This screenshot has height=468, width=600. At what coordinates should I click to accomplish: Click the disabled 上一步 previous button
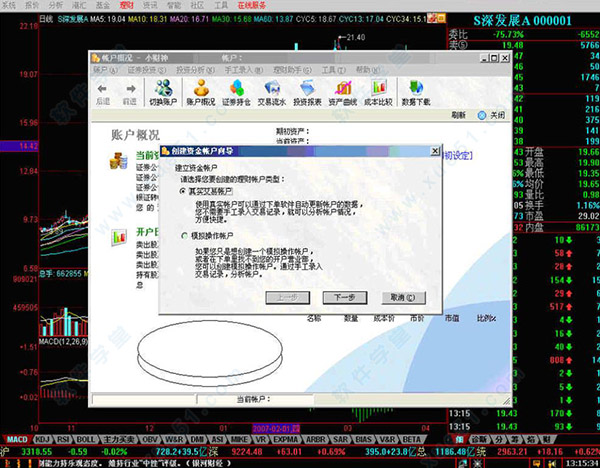coord(287,297)
